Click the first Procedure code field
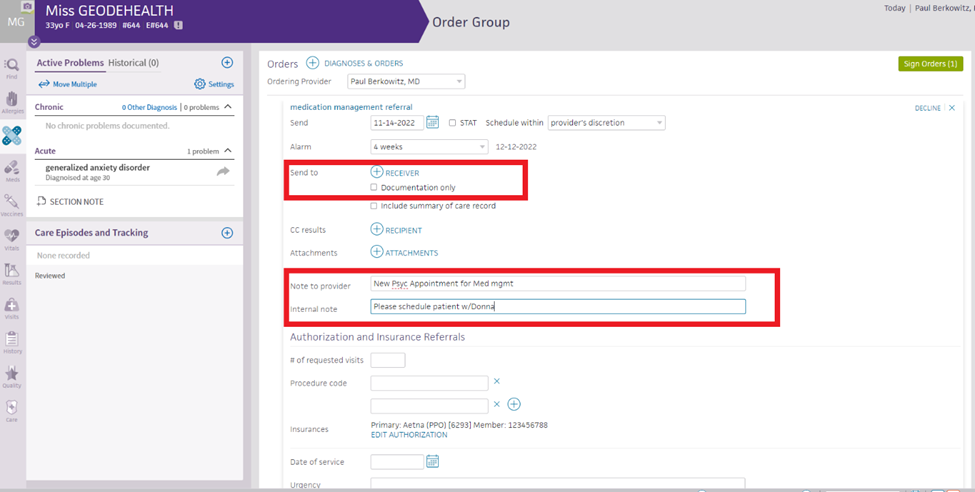The image size is (975, 492). tap(430, 383)
